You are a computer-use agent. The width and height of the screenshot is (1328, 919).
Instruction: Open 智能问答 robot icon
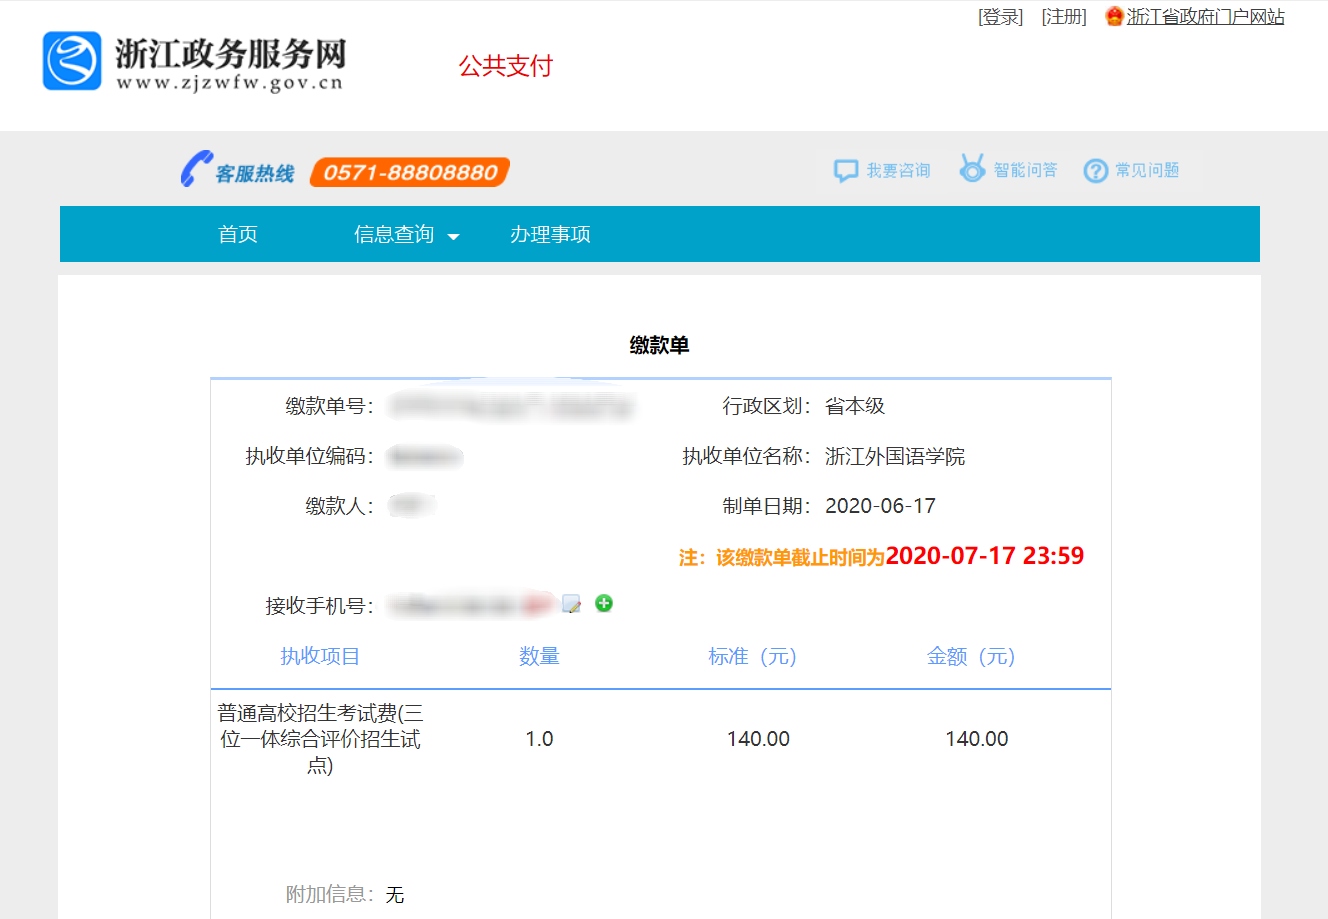[x=972, y=169]
